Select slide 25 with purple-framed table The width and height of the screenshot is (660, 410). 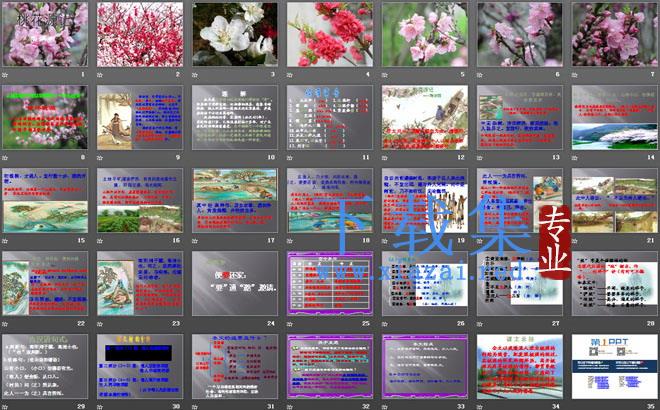(330, 283)
